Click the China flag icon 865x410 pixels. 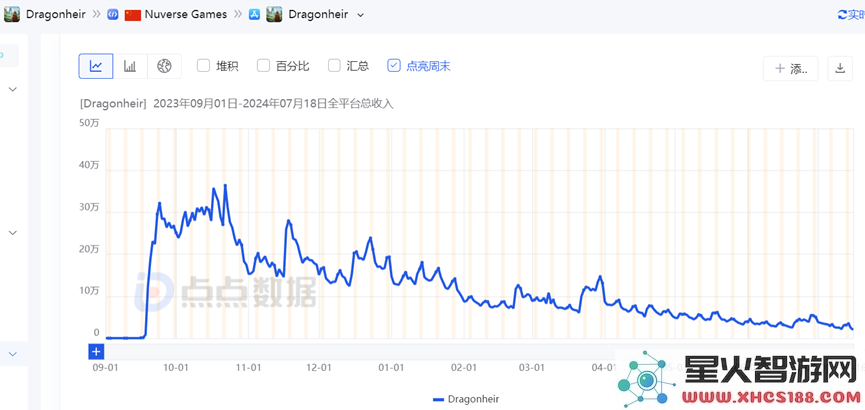pos(133,15)
